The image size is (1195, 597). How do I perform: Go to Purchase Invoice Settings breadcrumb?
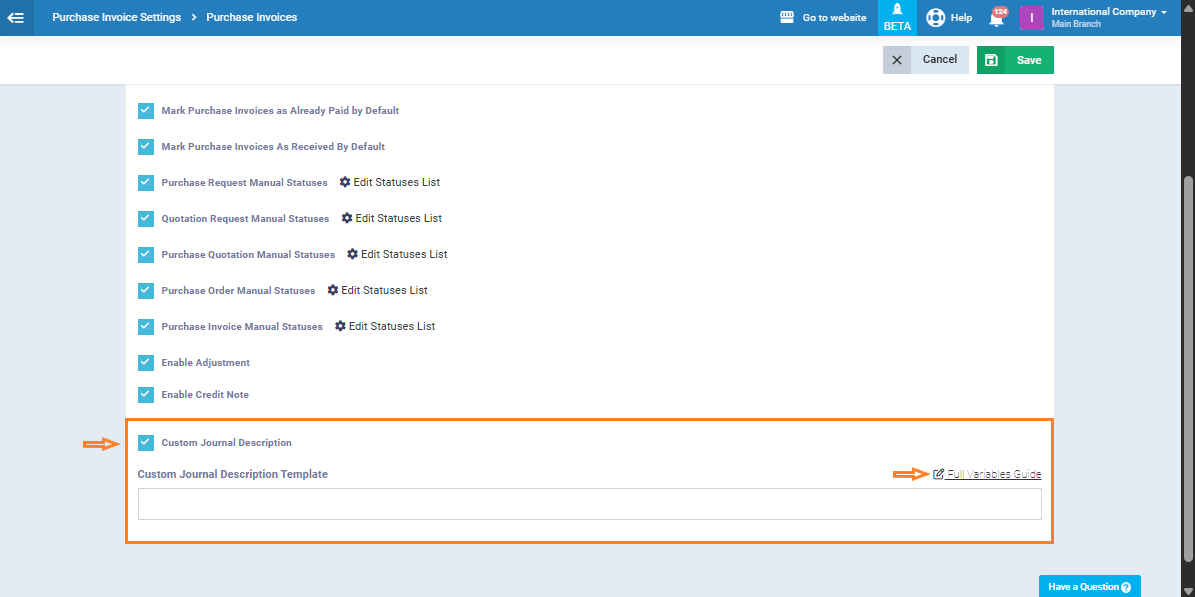click(x=116, y=17)
